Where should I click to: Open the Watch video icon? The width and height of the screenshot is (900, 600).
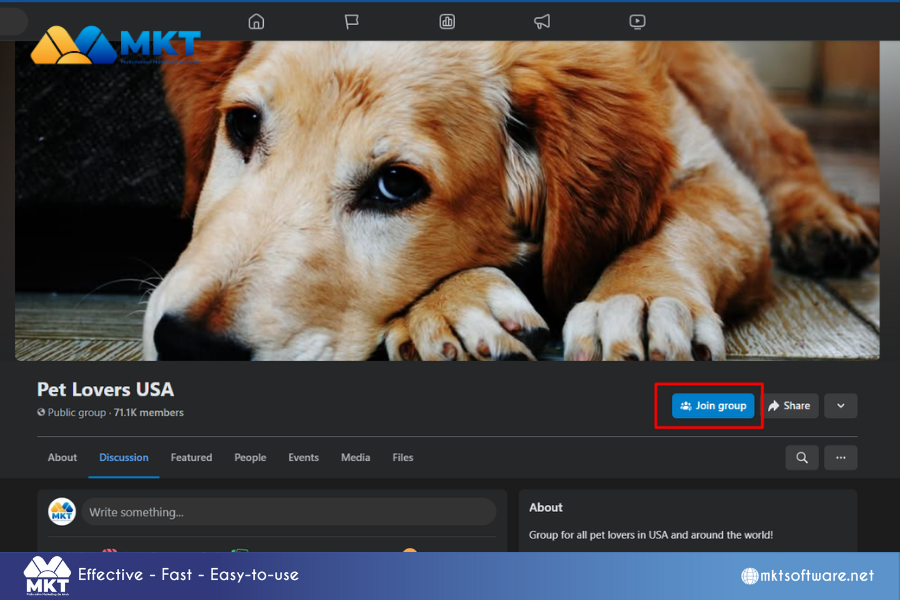(637, 22)
